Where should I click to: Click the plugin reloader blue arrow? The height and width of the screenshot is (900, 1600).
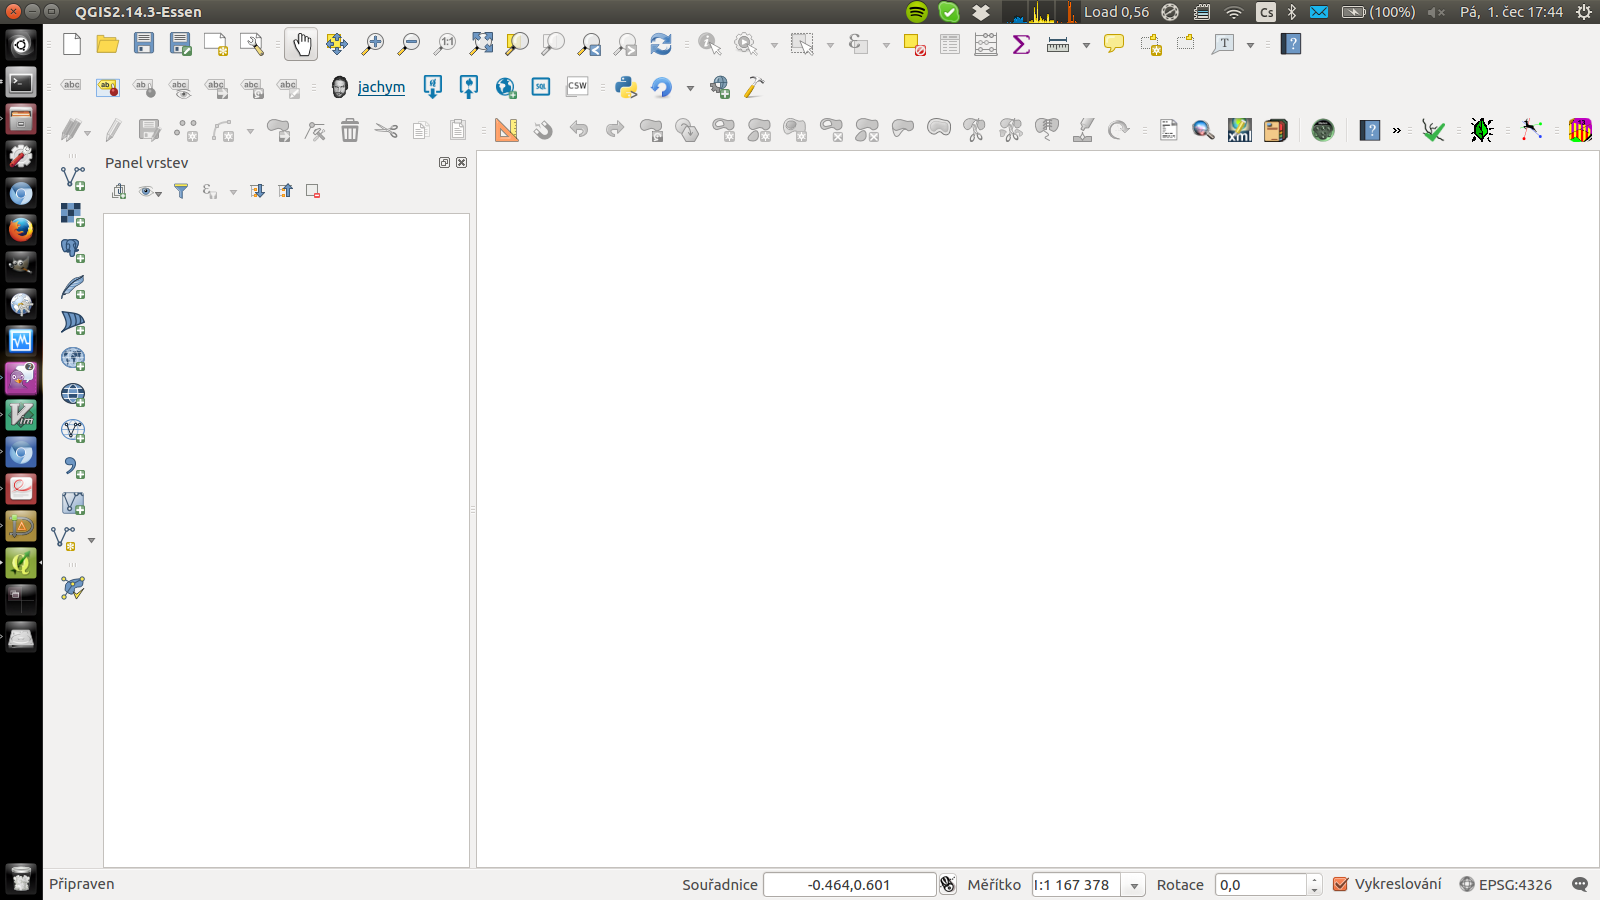[x=662, y=87]
